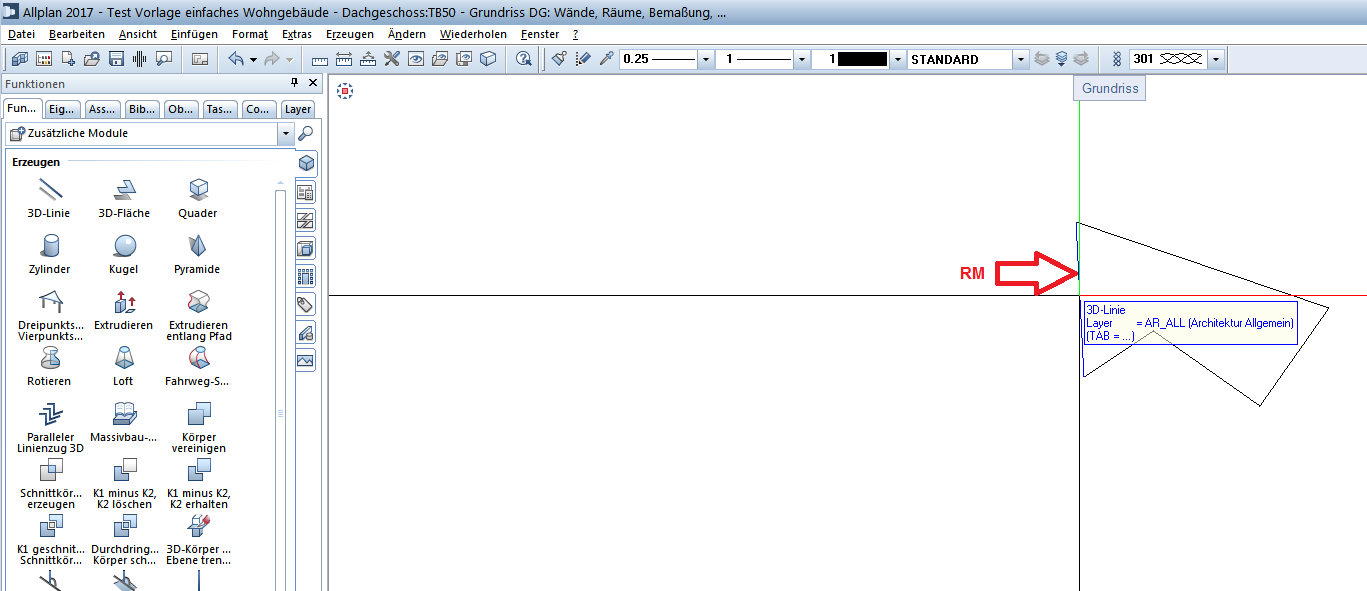
Task: Expand the pen thickness 0.25 dropdown
Action: tap(706, 59)
